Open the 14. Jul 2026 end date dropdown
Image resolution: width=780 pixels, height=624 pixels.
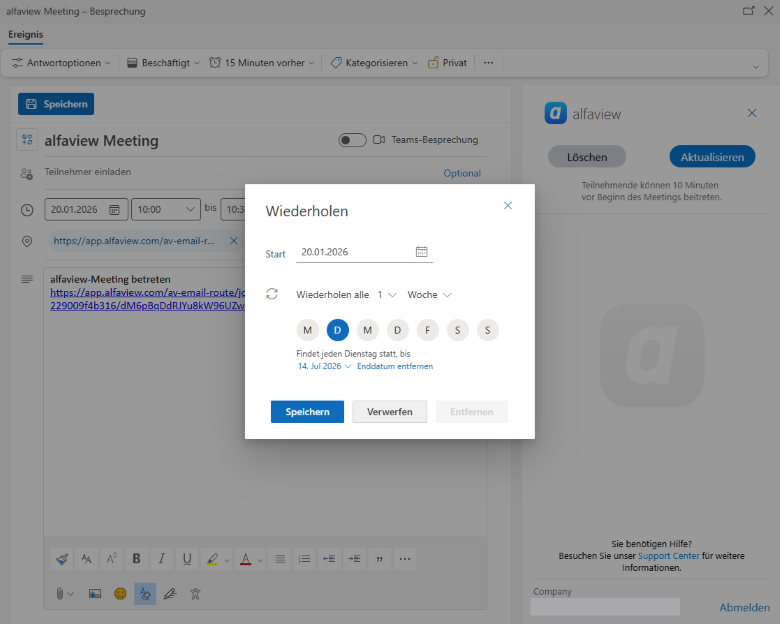(324, 366)
